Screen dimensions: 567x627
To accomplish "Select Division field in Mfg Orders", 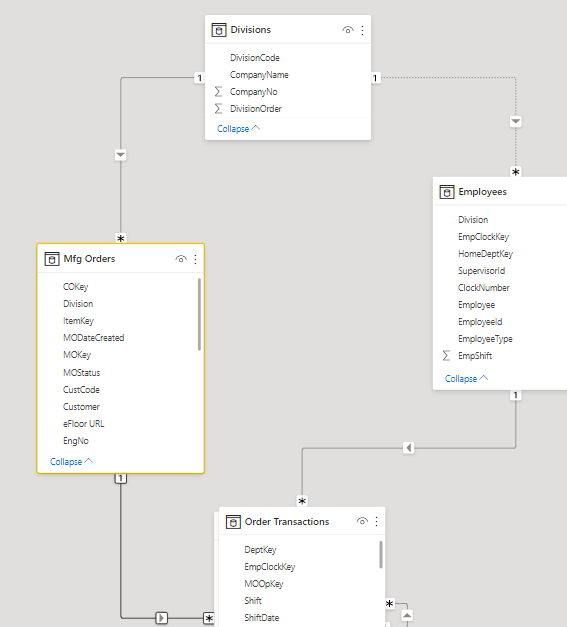I will tap(78, 304).
